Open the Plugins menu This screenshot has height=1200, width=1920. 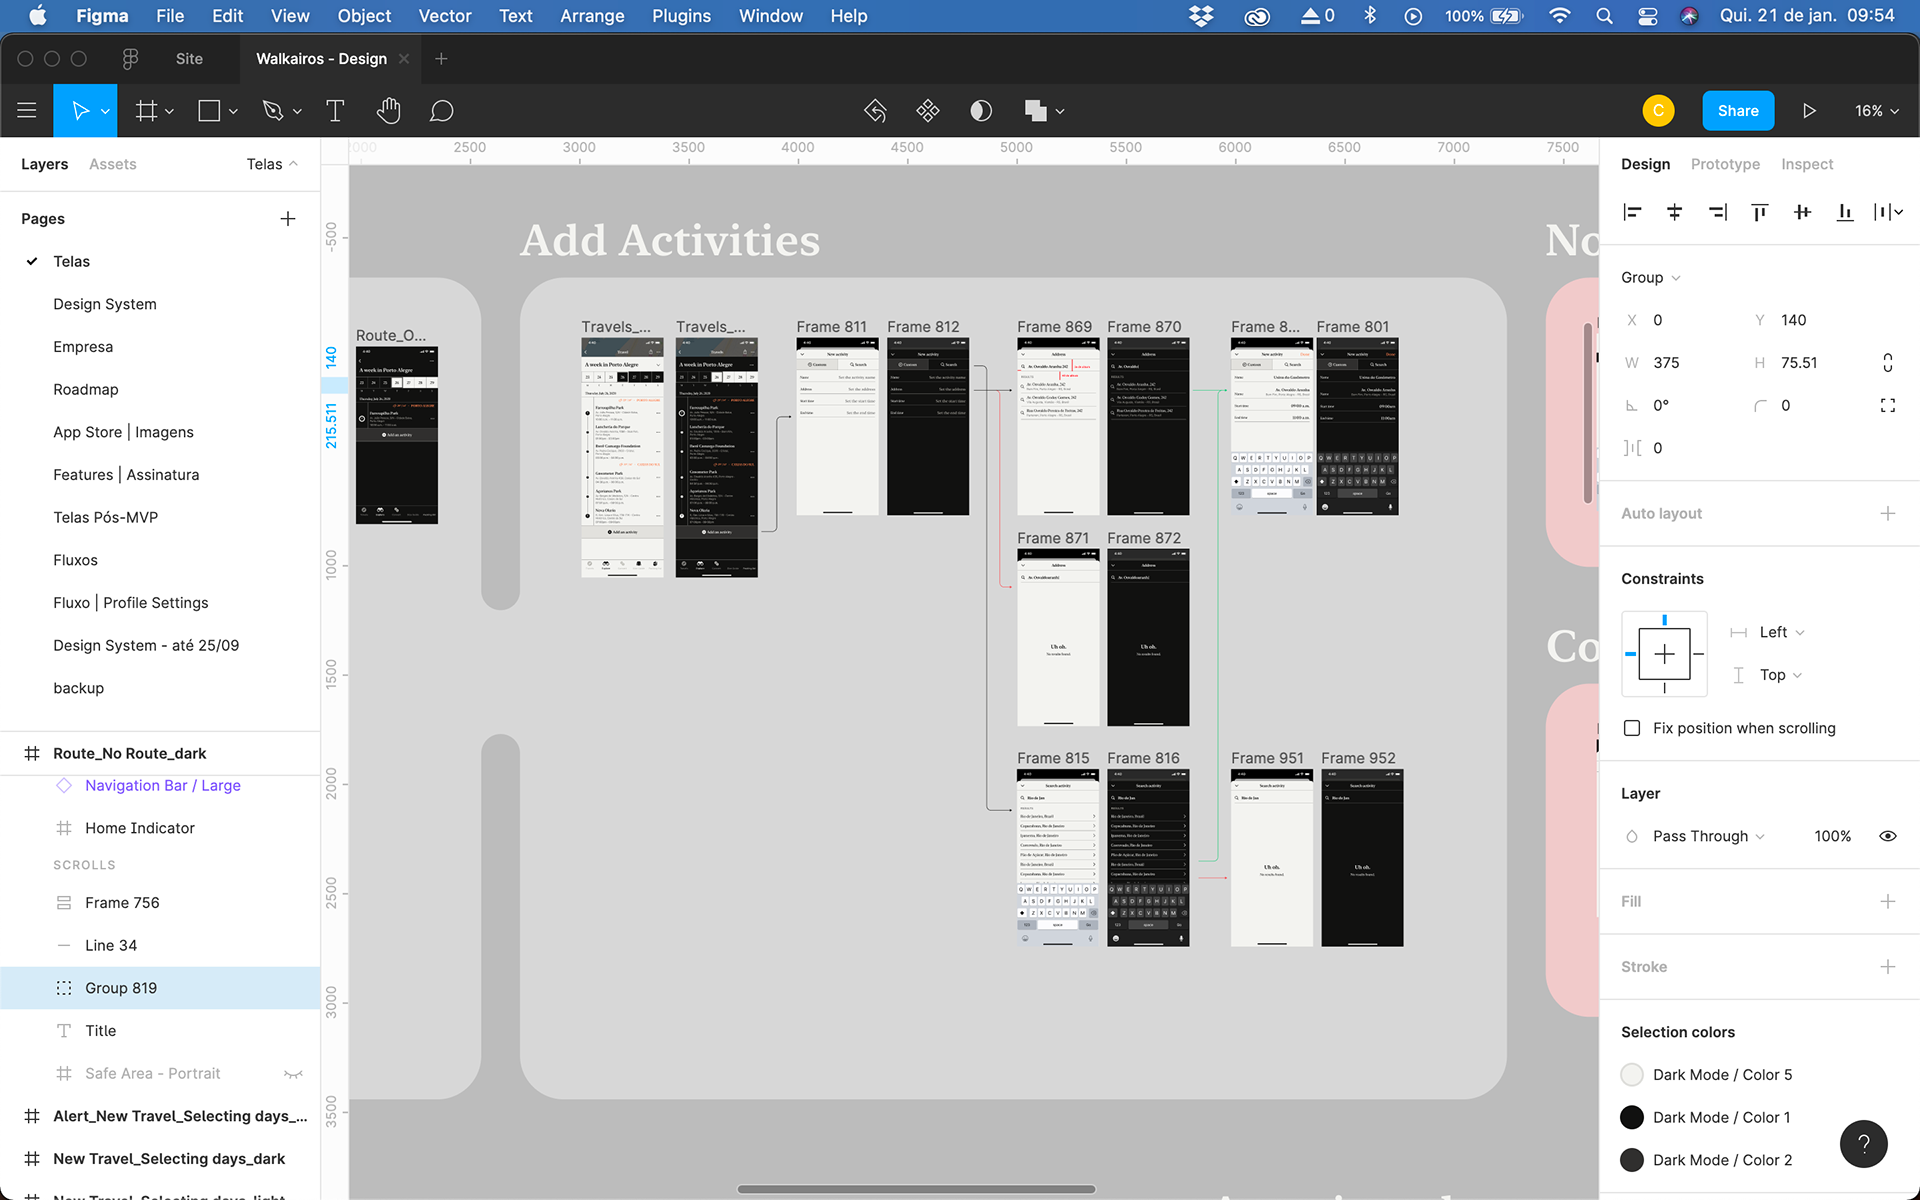point(681,16)
